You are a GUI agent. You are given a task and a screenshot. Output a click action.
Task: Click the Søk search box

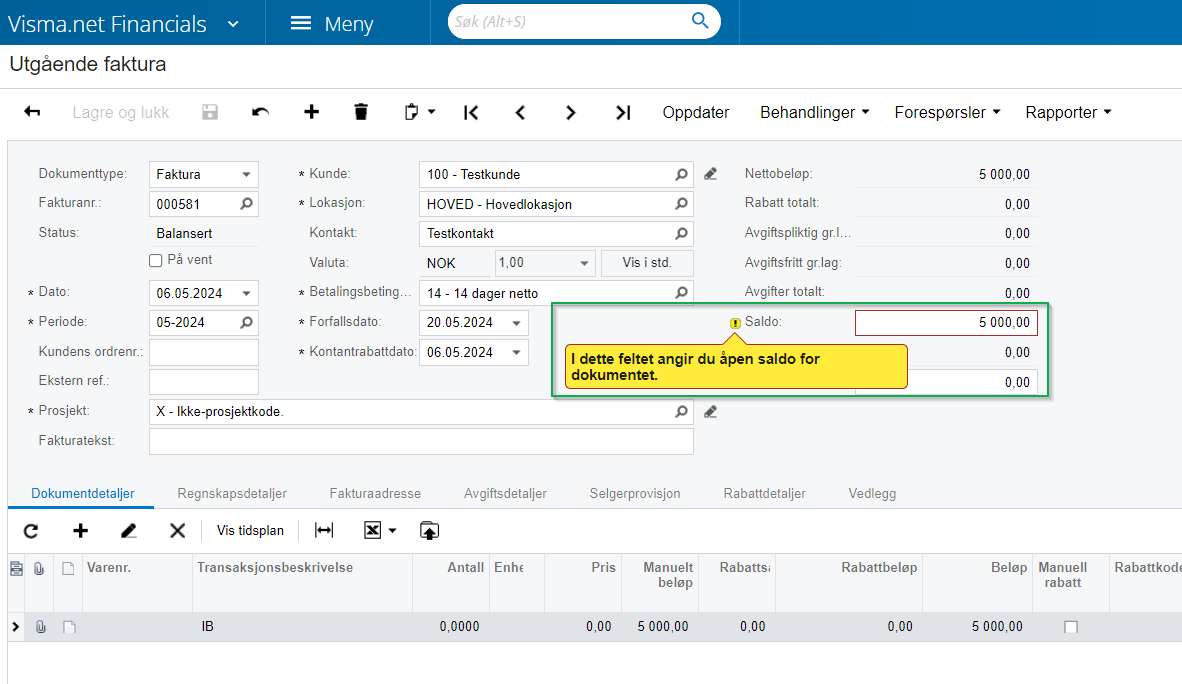click(x=571, y=22)
